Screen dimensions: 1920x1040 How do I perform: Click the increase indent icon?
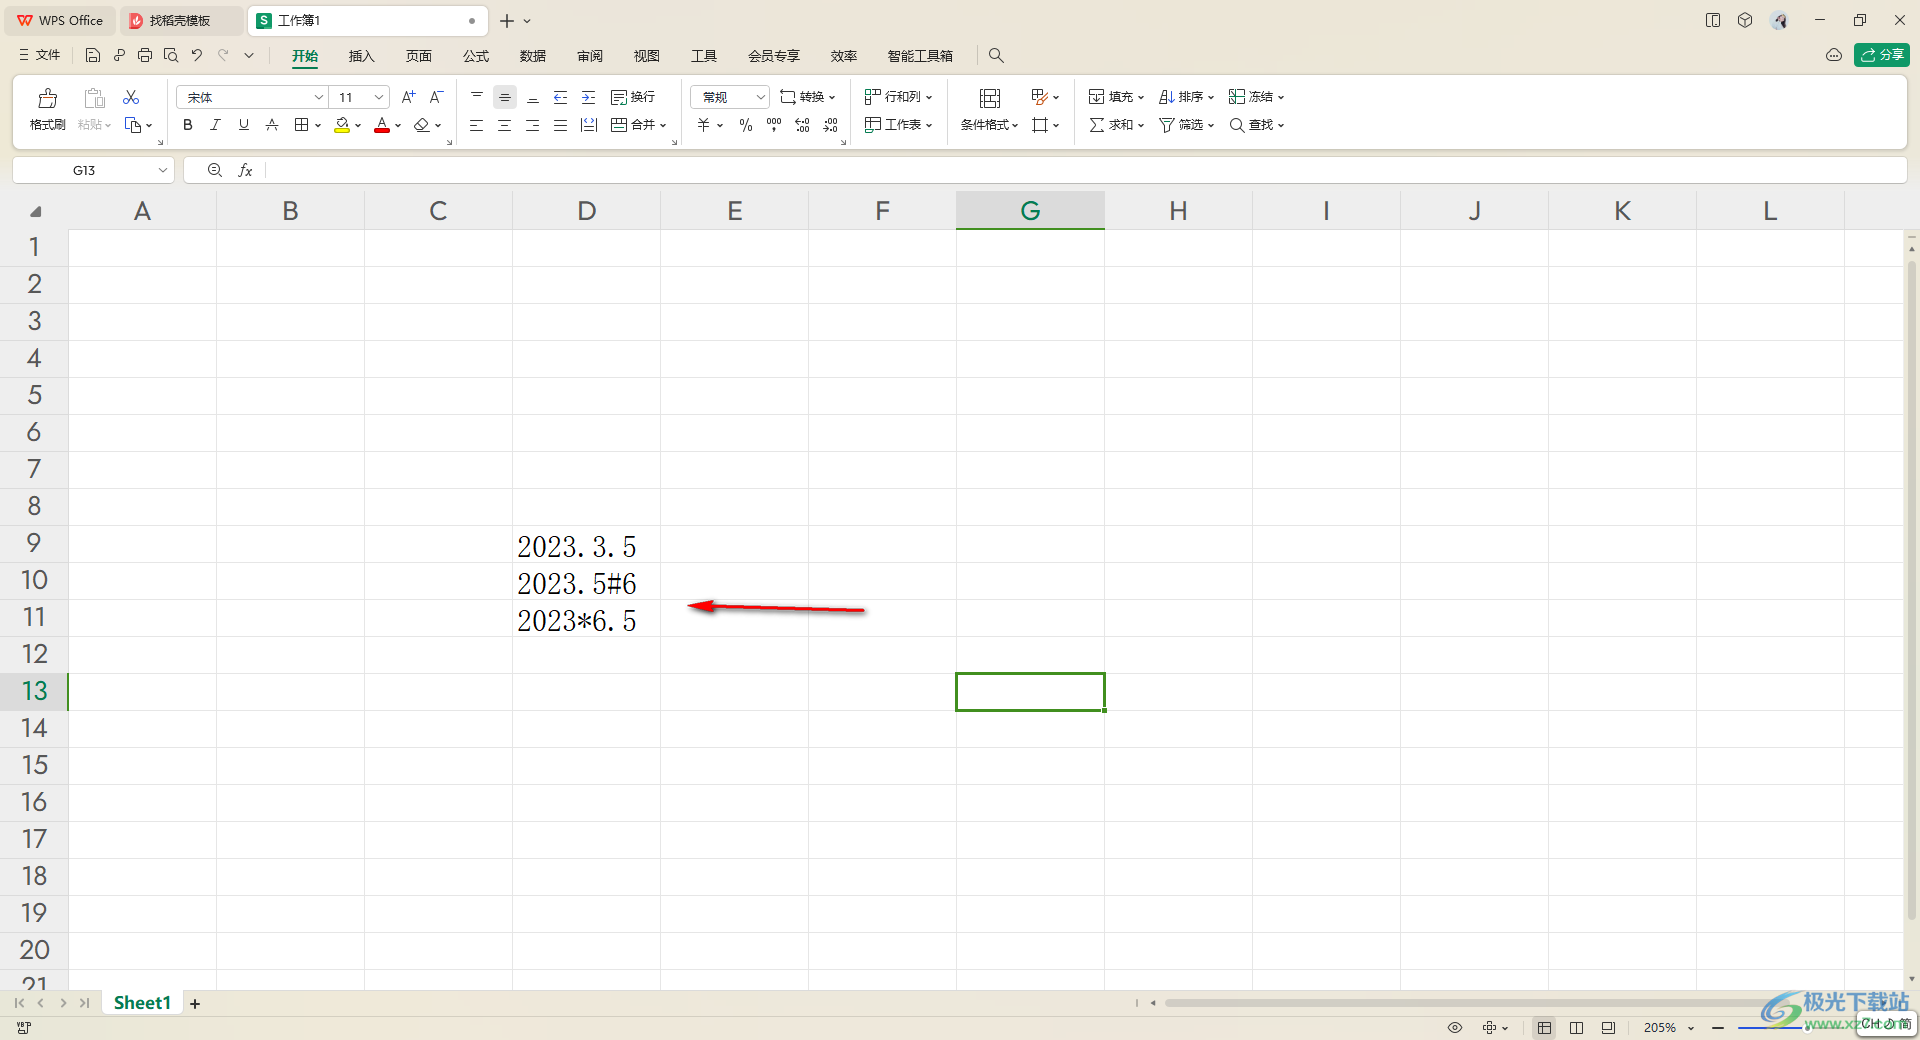[x=589, y=97]
